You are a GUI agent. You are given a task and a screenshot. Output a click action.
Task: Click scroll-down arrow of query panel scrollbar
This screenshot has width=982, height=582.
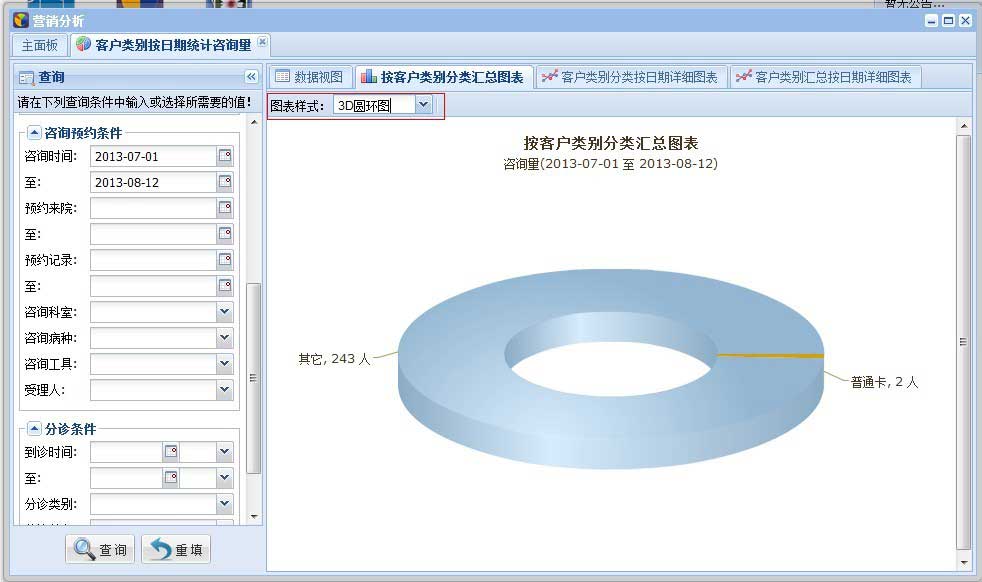tap(254, 517)
